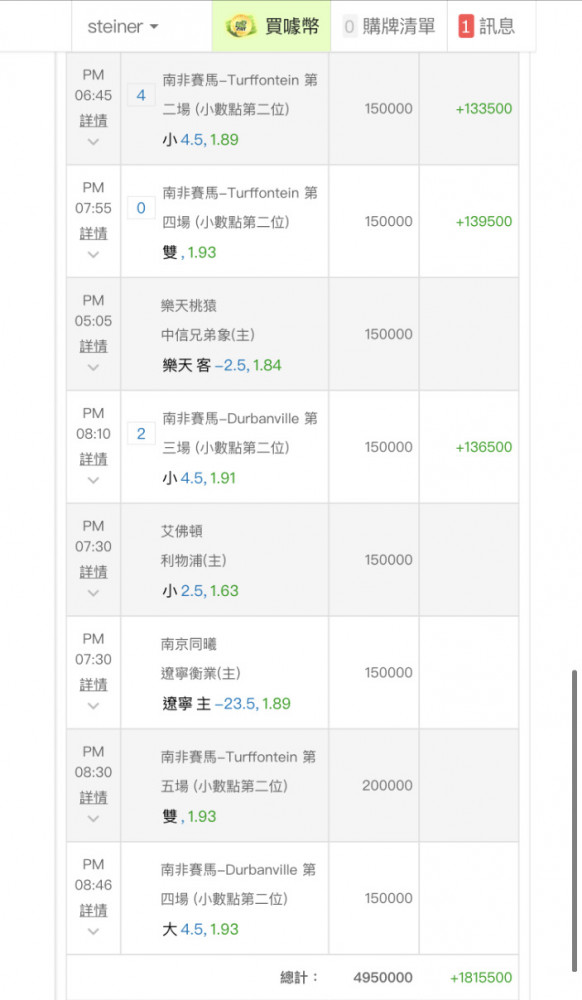
Task: Expand chevron under the 05:05 bet row
Action: click(x=93, y=367)
